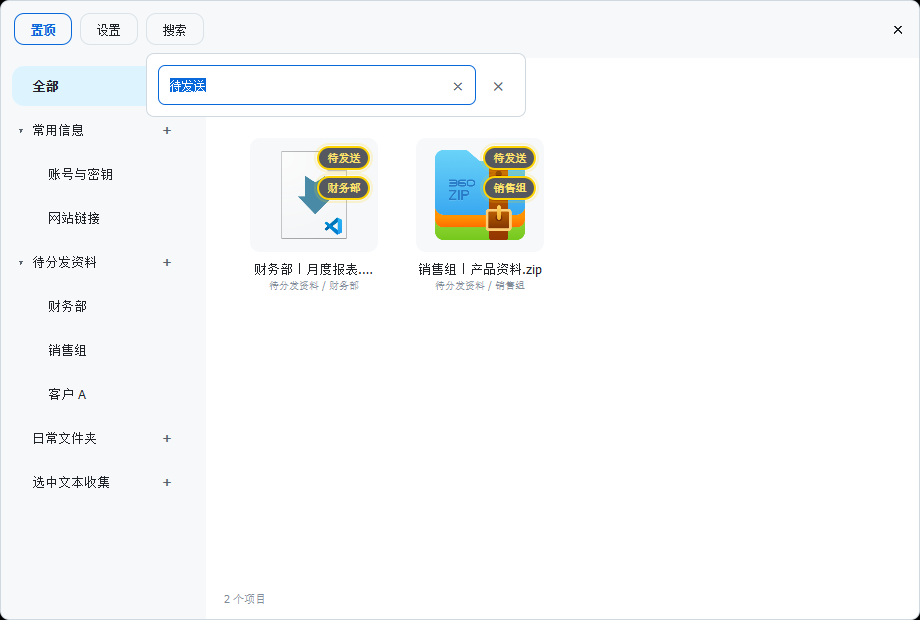Click the 2 个项目 status text
Viewport: 920px width, 620px height.
click(245, 599)
